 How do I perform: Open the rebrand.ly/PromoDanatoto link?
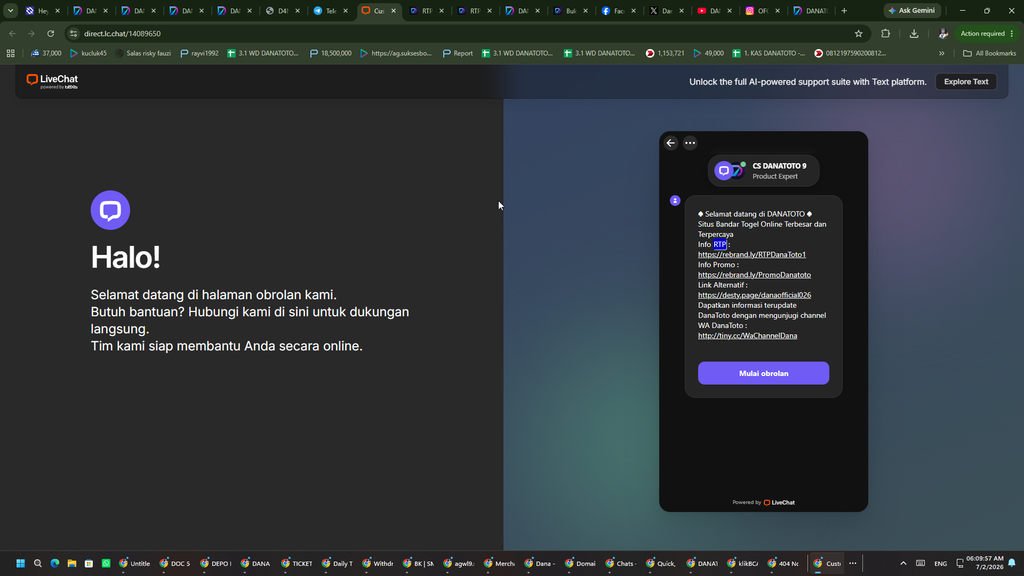pyautogui.click(x=754, y=275)
